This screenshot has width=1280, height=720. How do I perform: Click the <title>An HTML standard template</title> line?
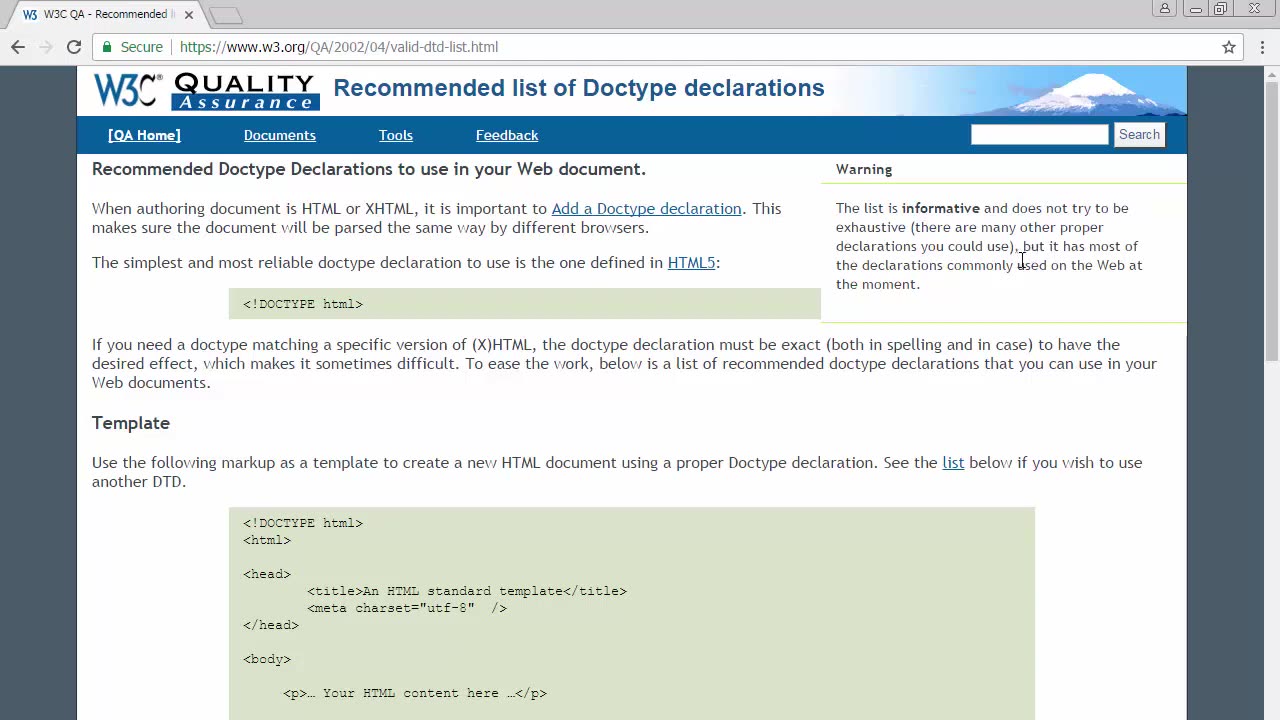[x=467, y=591]
